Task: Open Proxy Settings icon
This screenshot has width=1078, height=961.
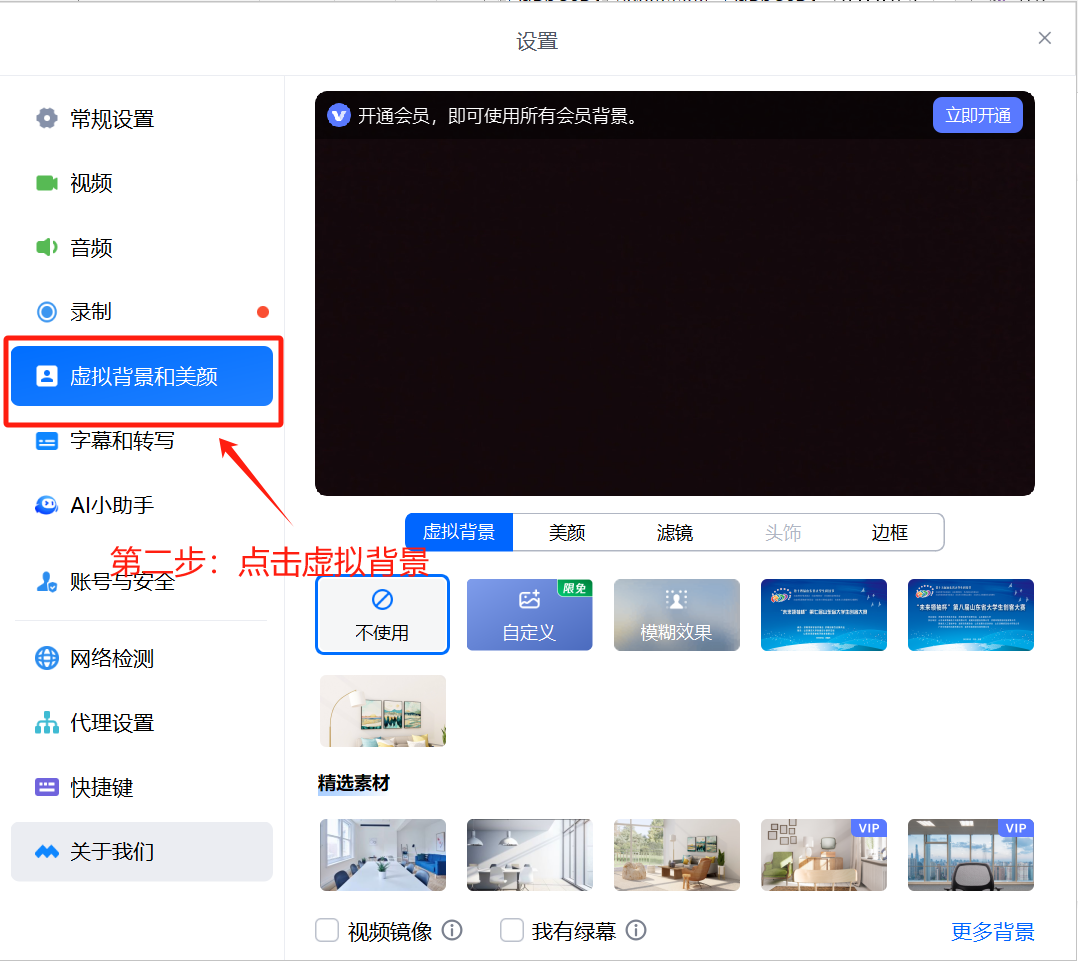Action: pos(47,723)
